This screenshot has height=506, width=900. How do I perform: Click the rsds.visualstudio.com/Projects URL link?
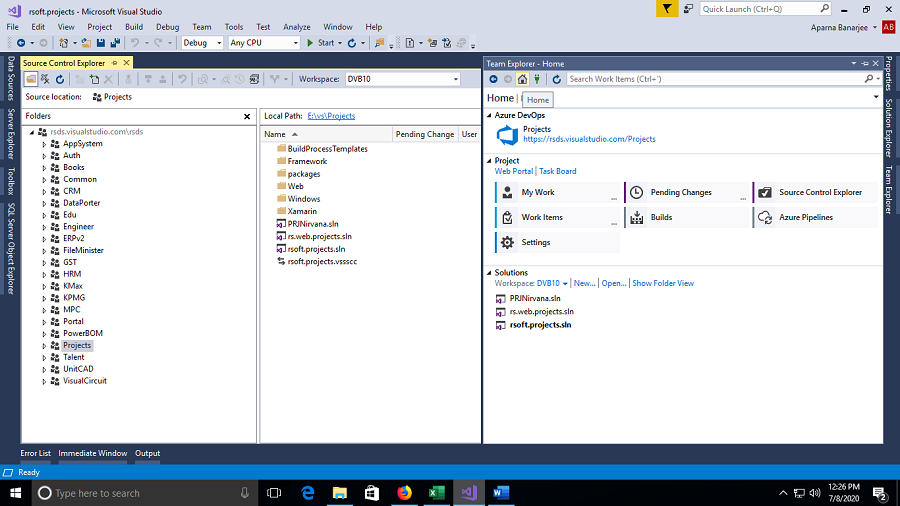(x=589, y=139)
